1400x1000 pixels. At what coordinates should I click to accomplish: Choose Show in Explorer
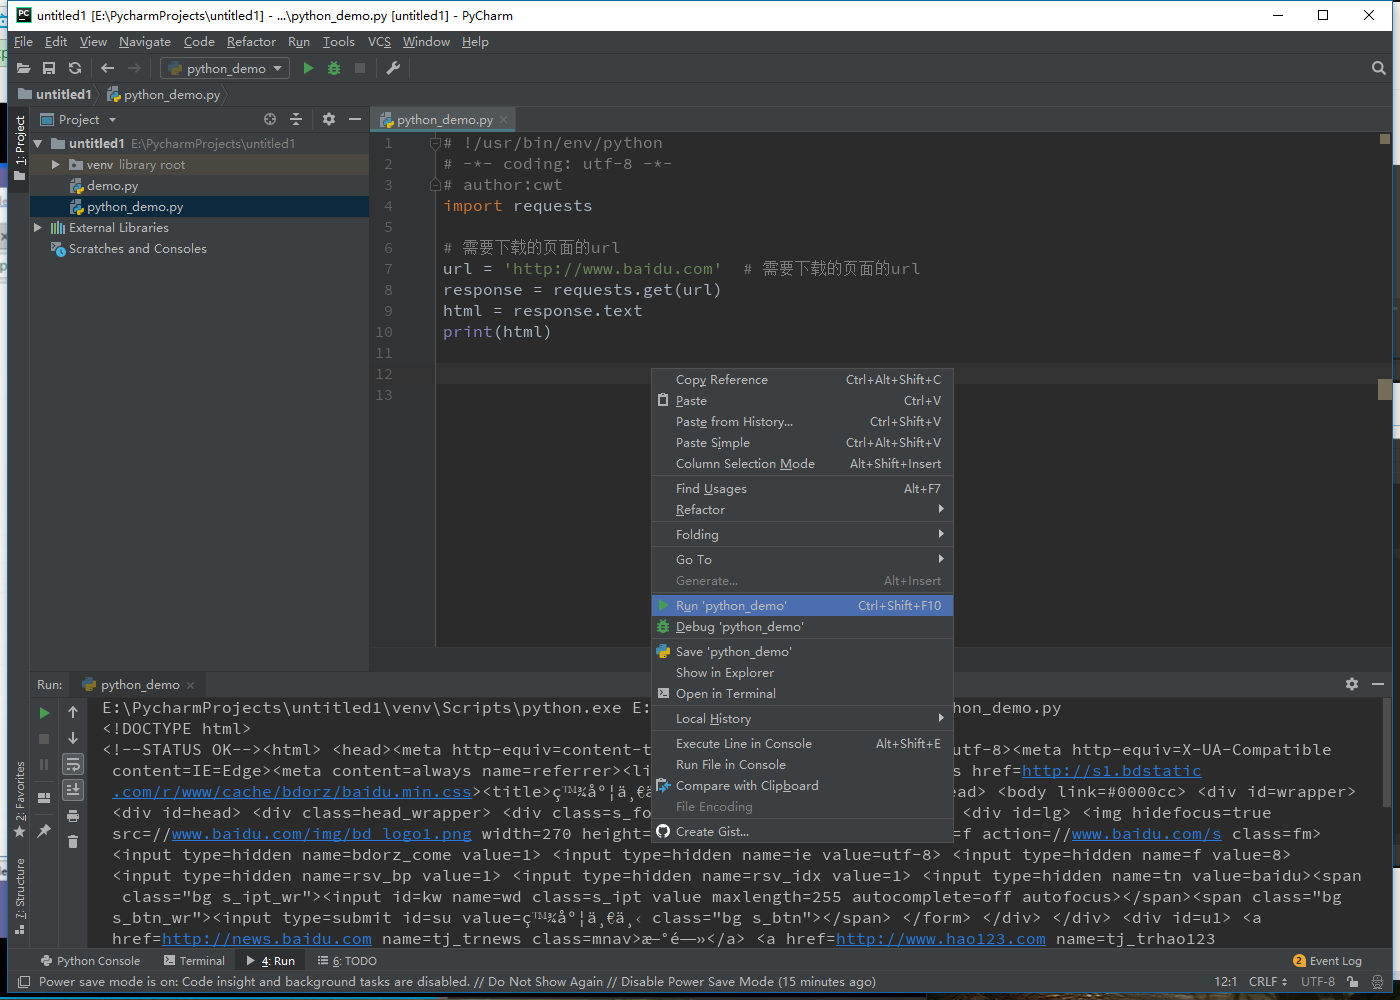pyautogui.click(x=802, y=673)
